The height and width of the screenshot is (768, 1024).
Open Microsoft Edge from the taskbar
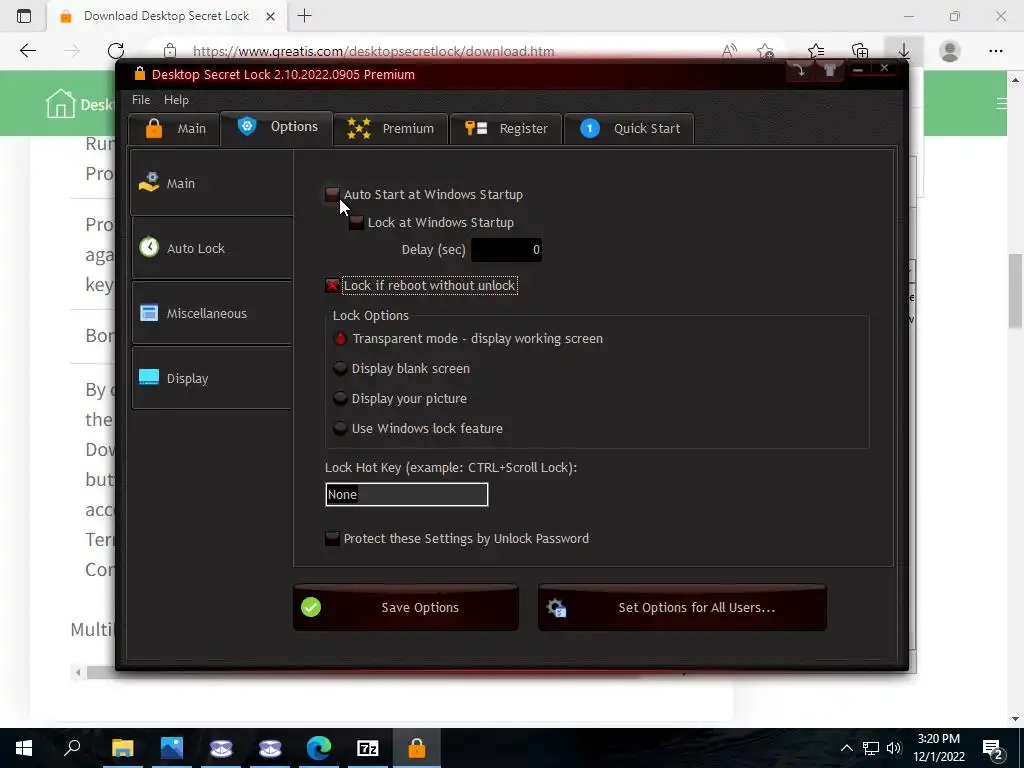click(x=319, y=748)
